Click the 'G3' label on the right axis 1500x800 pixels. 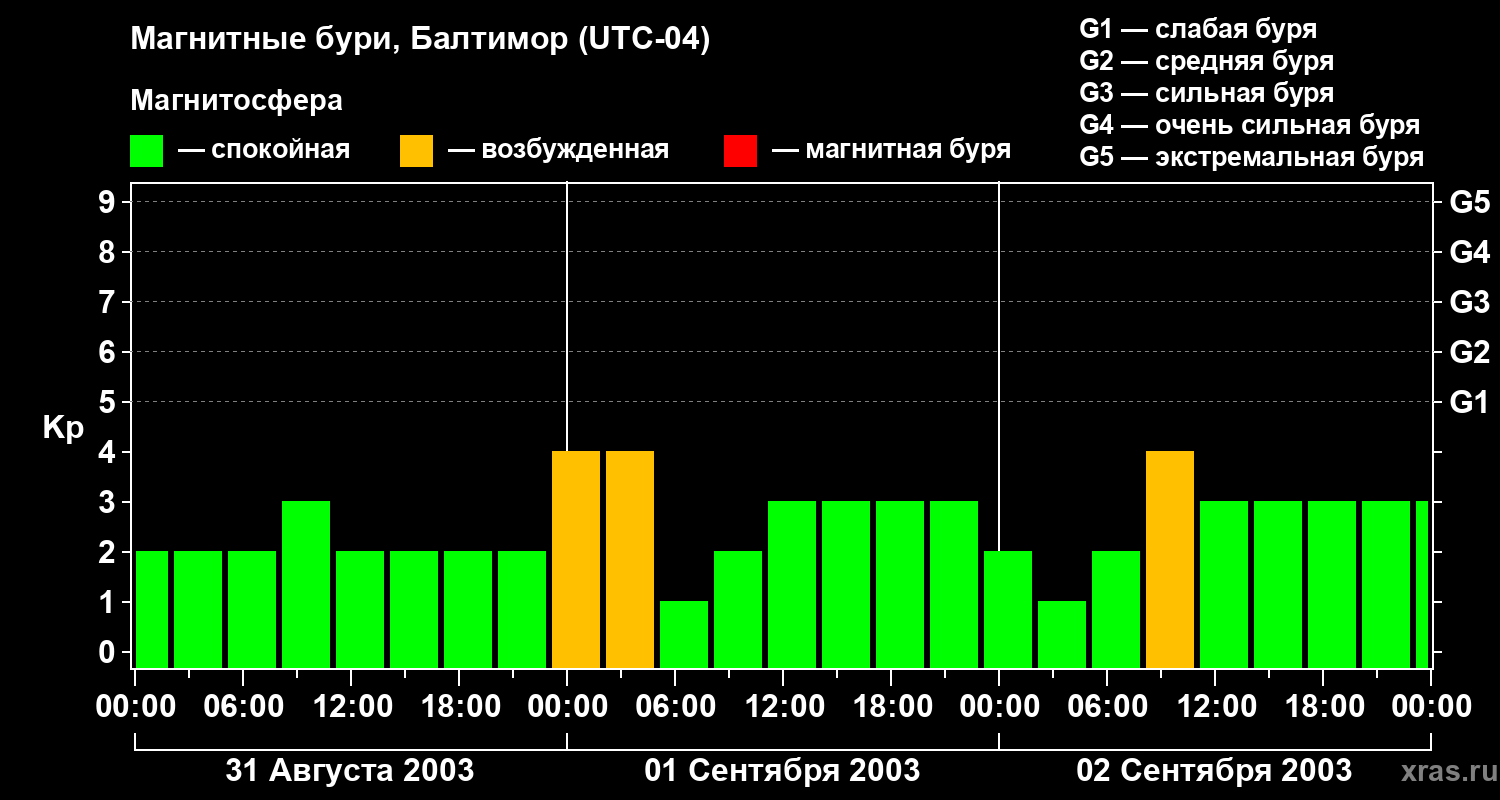coord(1469,302)
